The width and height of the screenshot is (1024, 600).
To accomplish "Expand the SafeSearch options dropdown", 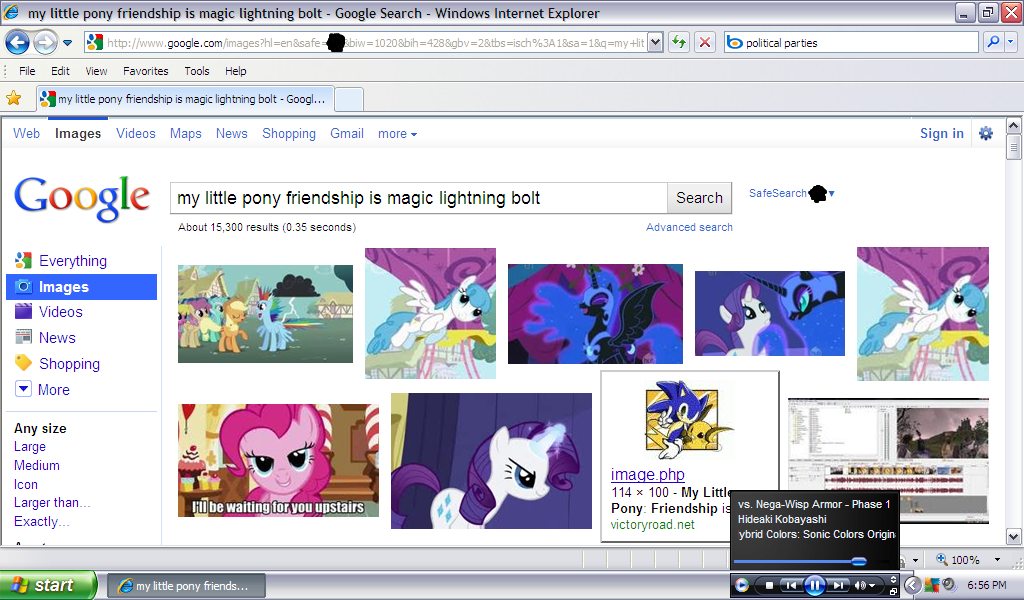I will 831,194.
